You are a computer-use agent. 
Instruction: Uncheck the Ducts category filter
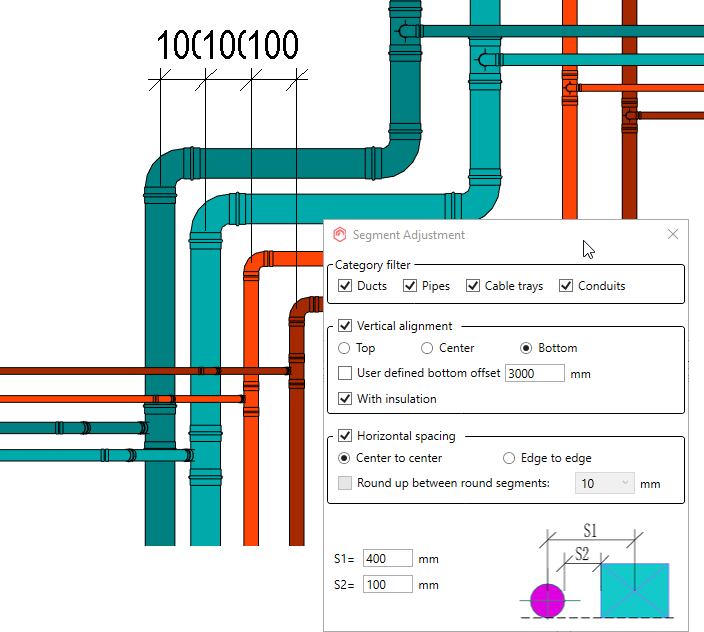(345, 286)
